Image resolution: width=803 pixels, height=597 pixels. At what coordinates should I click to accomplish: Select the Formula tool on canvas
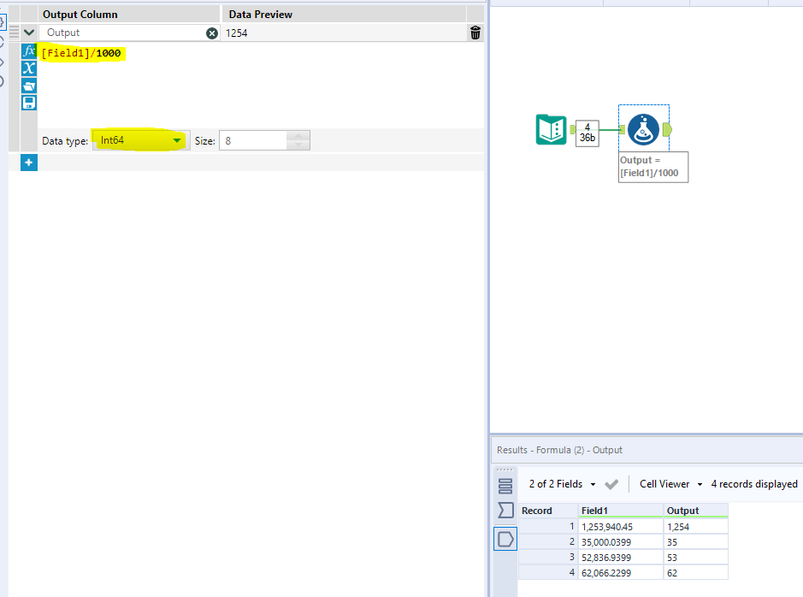(643, 129)
